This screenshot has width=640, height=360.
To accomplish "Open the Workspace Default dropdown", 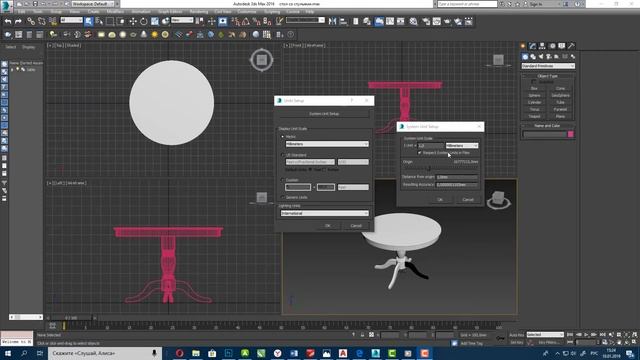I will point(92,4).
